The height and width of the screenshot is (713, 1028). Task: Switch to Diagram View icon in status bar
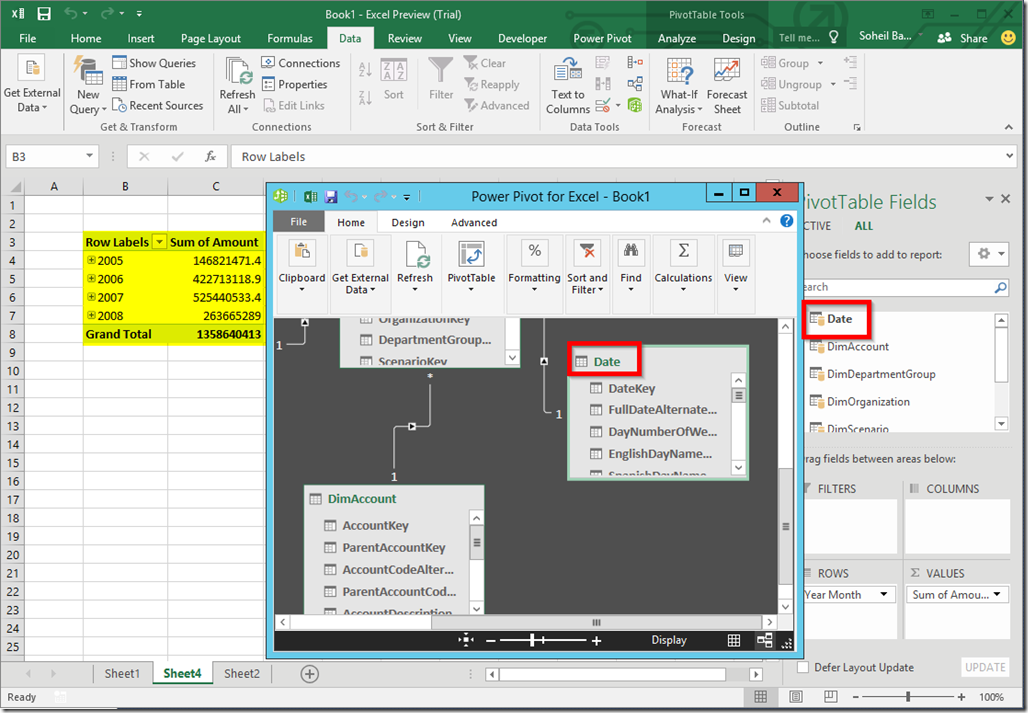click(x=764, y=640)
